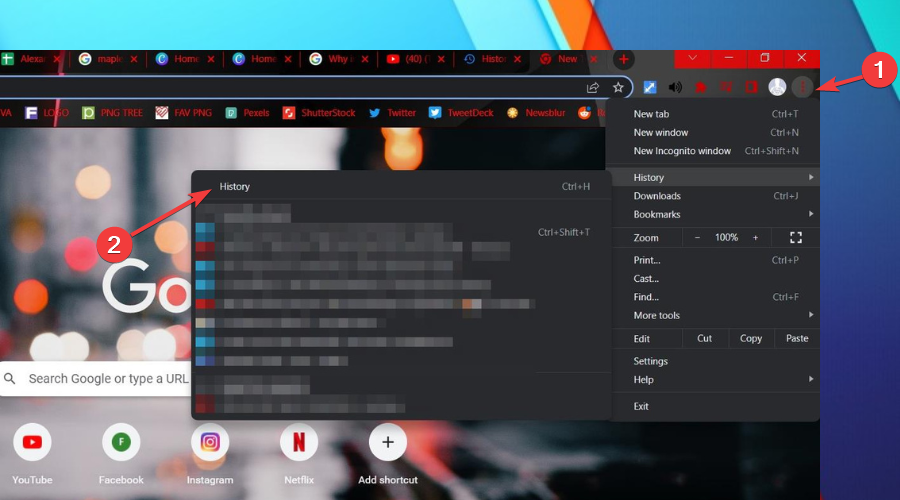Open the PNG TREE bookmark

point(112,113)
